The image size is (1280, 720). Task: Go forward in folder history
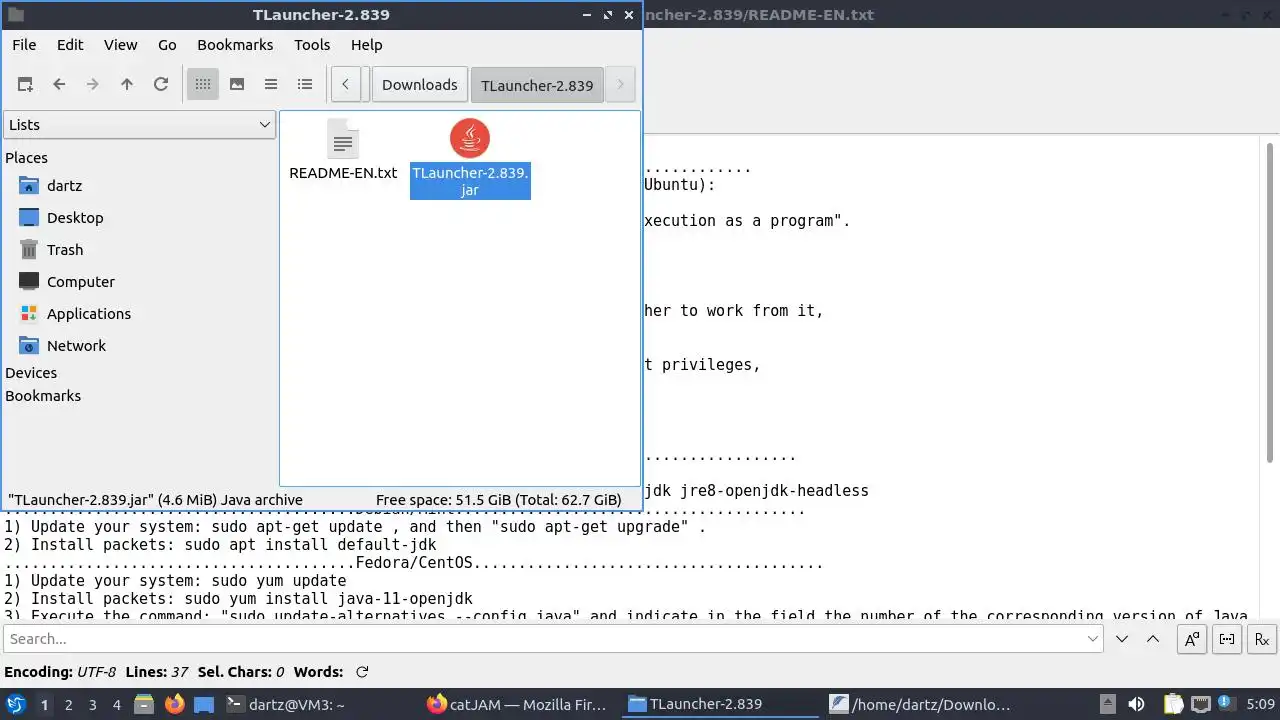pos(93,85)
